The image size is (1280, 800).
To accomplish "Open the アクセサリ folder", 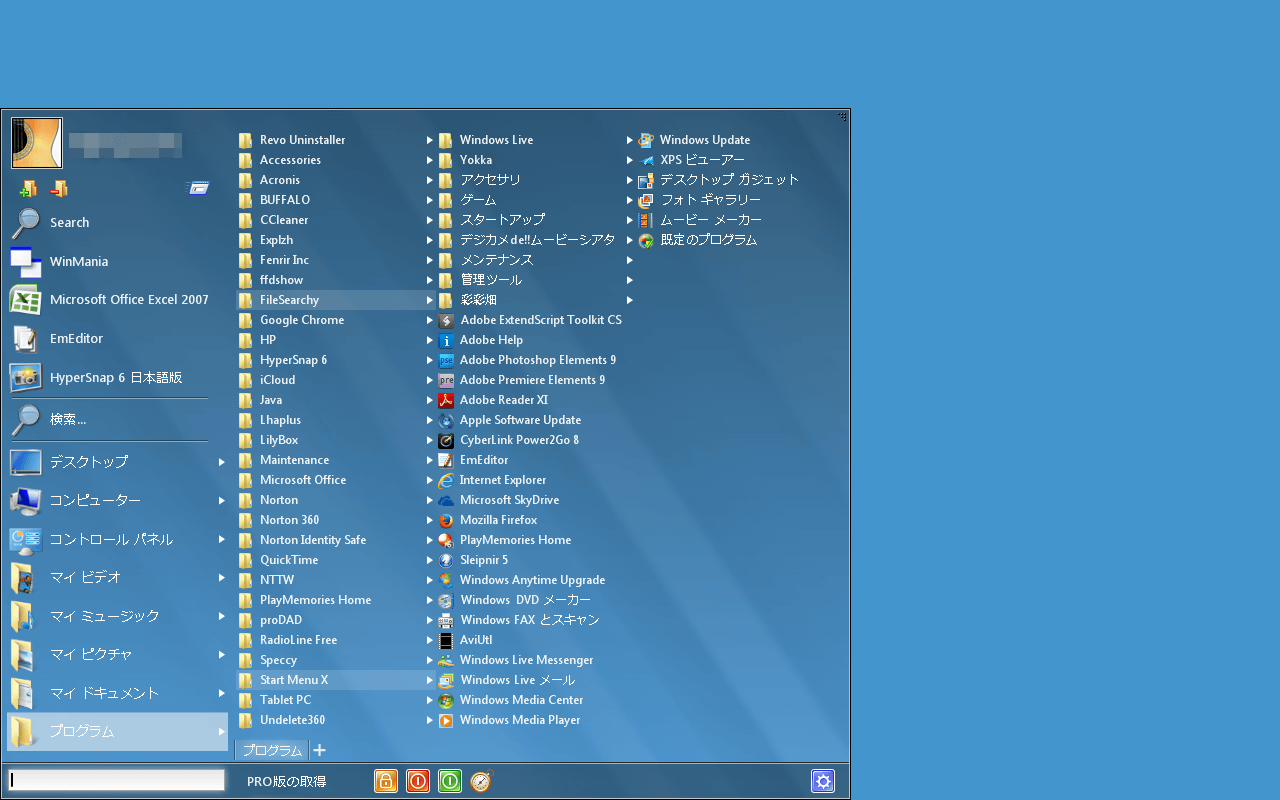I will (480, 180).
